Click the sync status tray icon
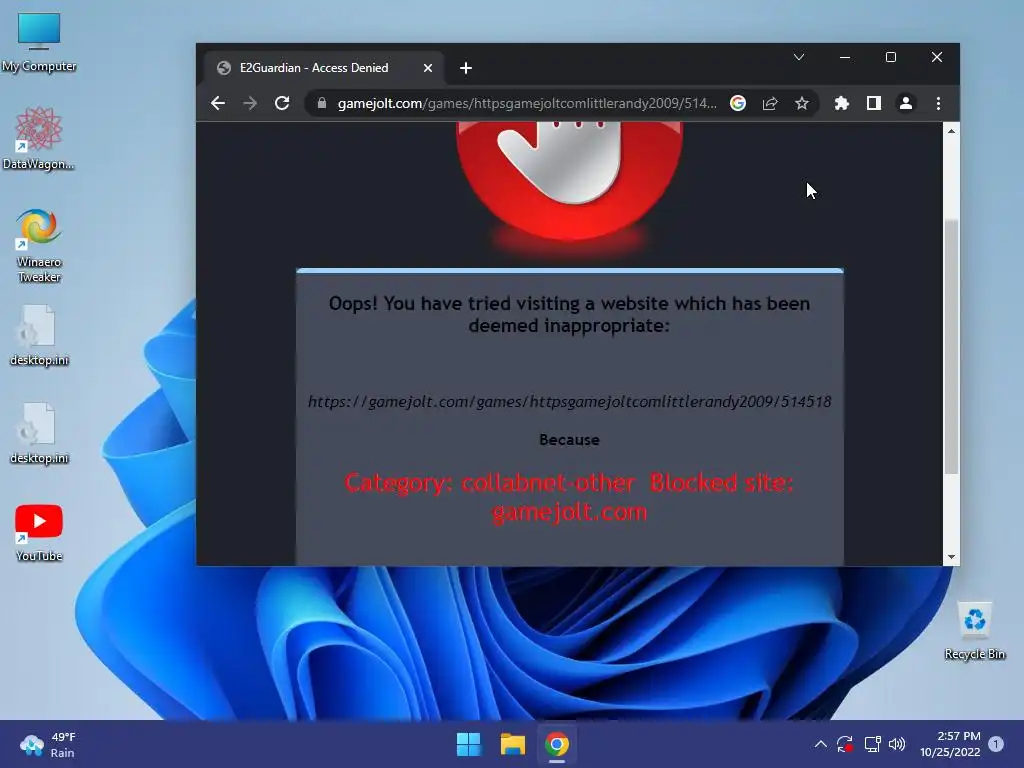The height and width of the screenshot is (768, 1024). coord(844,744)
